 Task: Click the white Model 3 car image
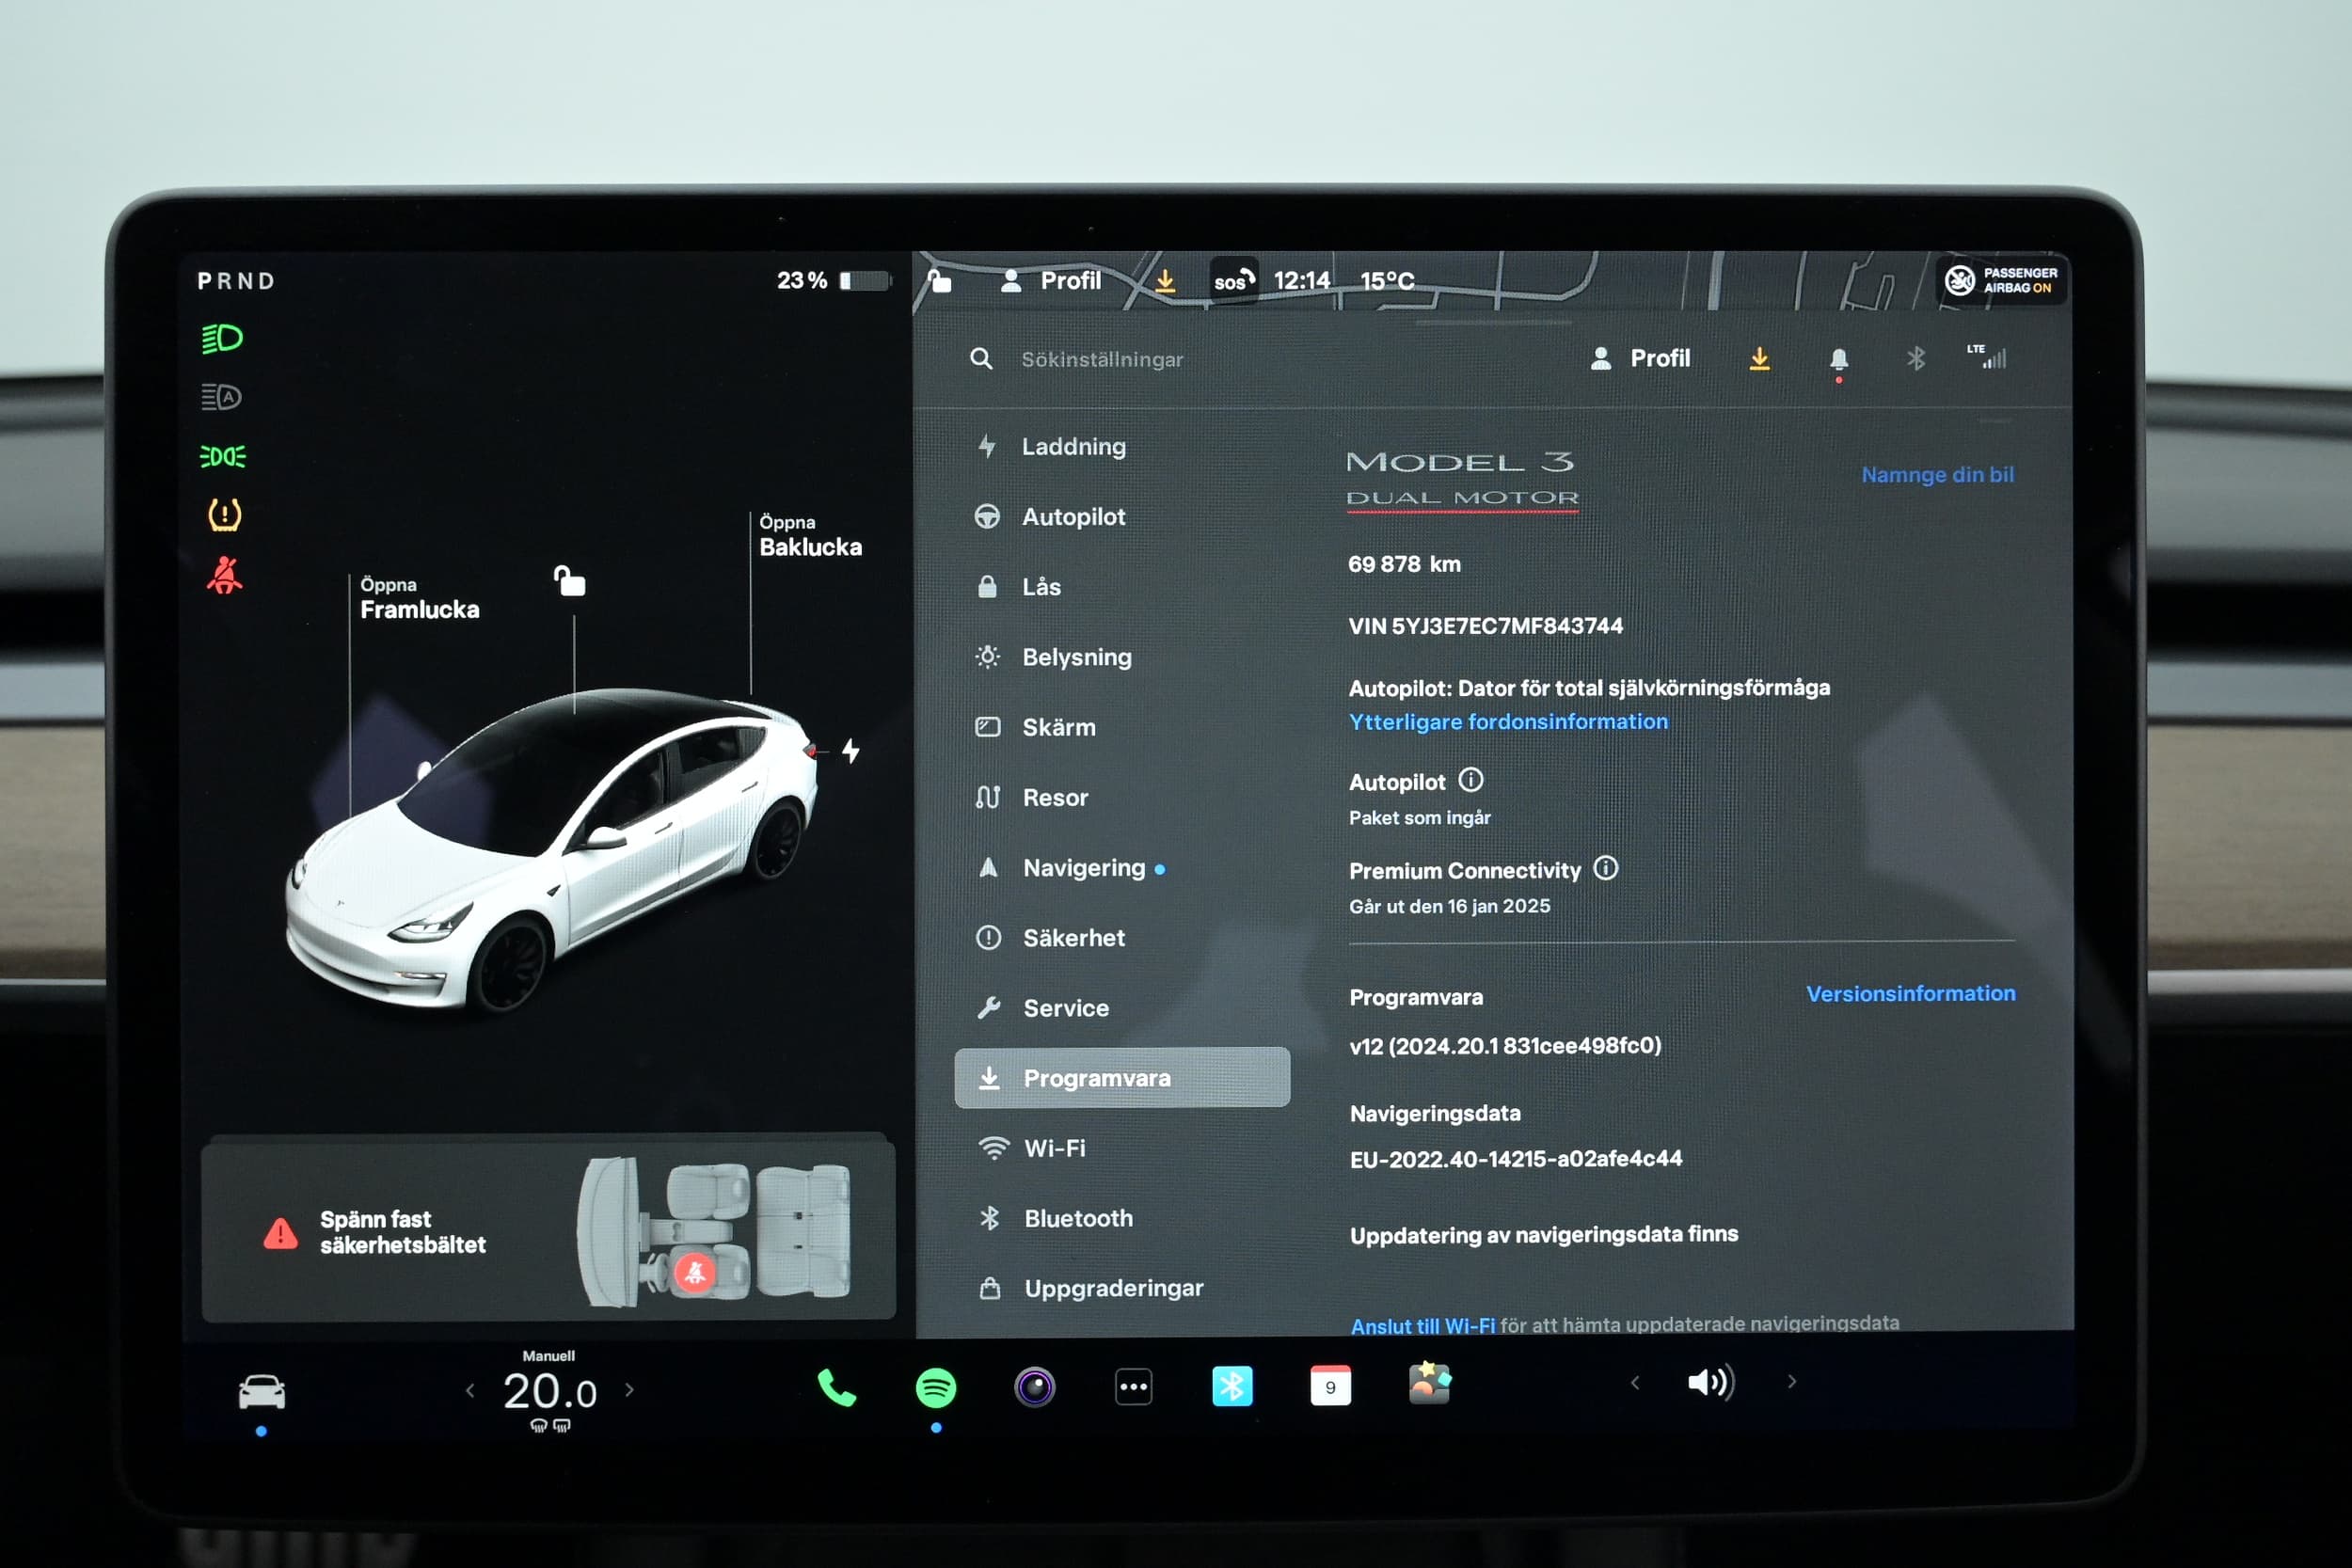552,850
